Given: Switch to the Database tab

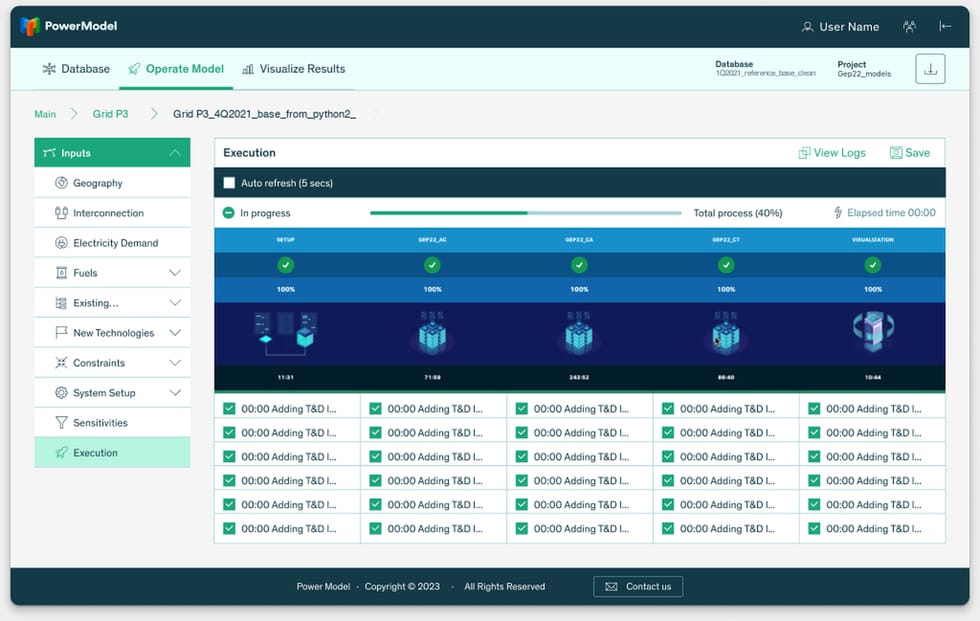Looking at the screenshot, I should point(76,69).
